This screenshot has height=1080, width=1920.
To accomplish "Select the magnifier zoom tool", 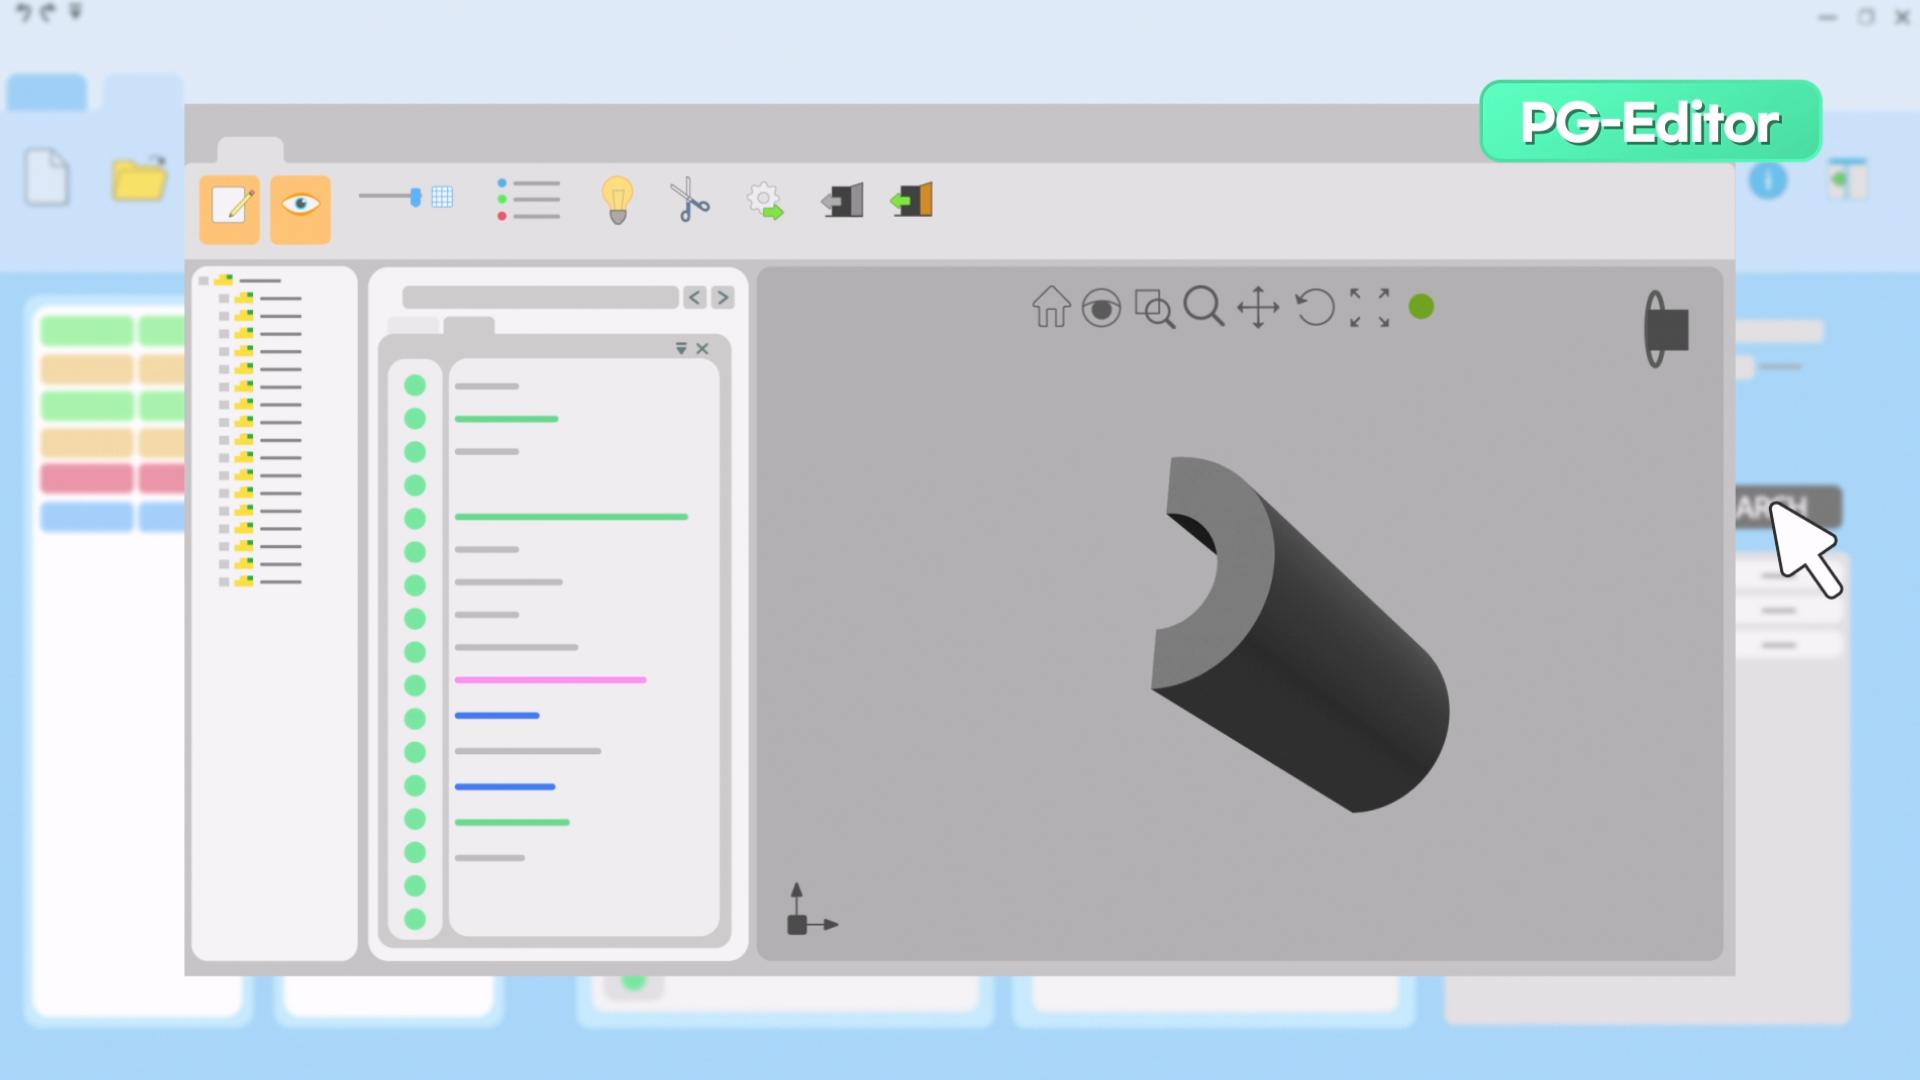I will click(1203, 307).
